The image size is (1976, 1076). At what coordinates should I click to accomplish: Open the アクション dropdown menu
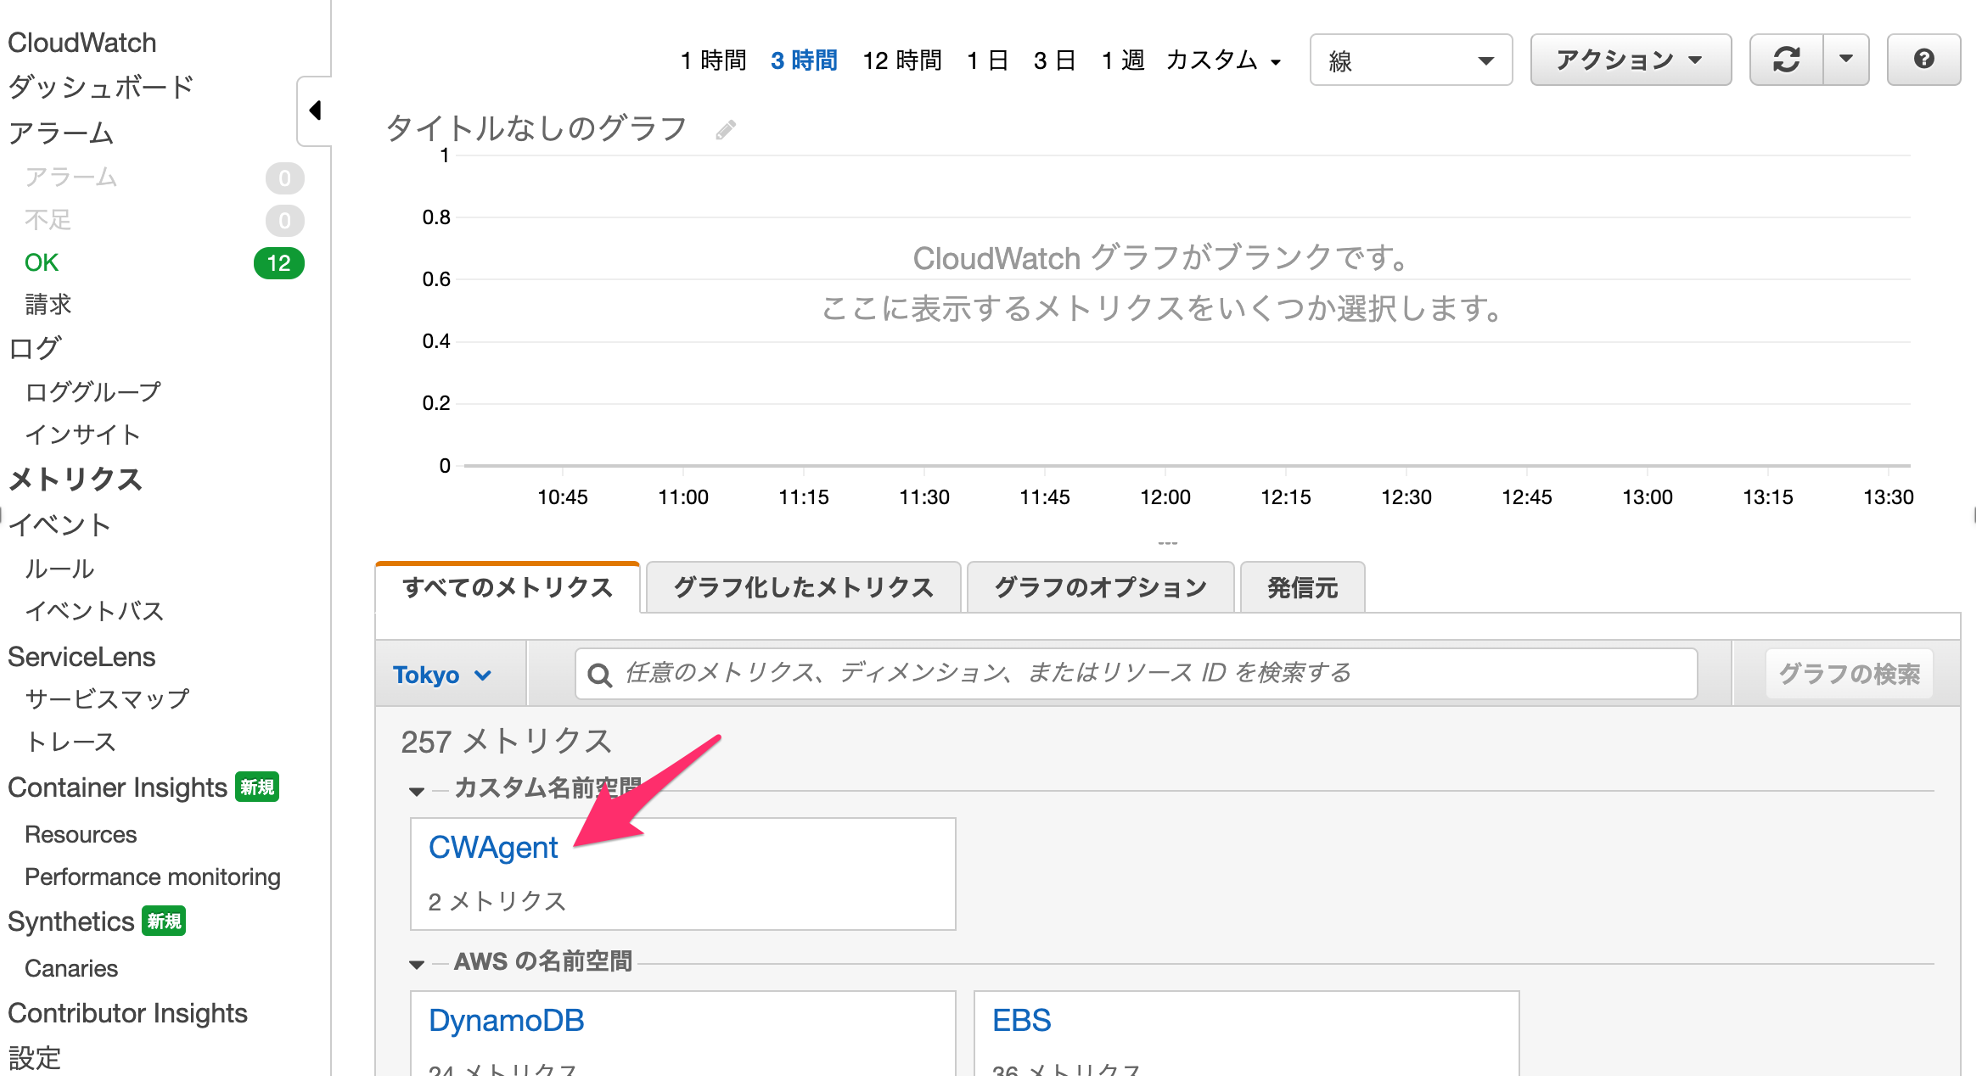tap(1630, 60)
